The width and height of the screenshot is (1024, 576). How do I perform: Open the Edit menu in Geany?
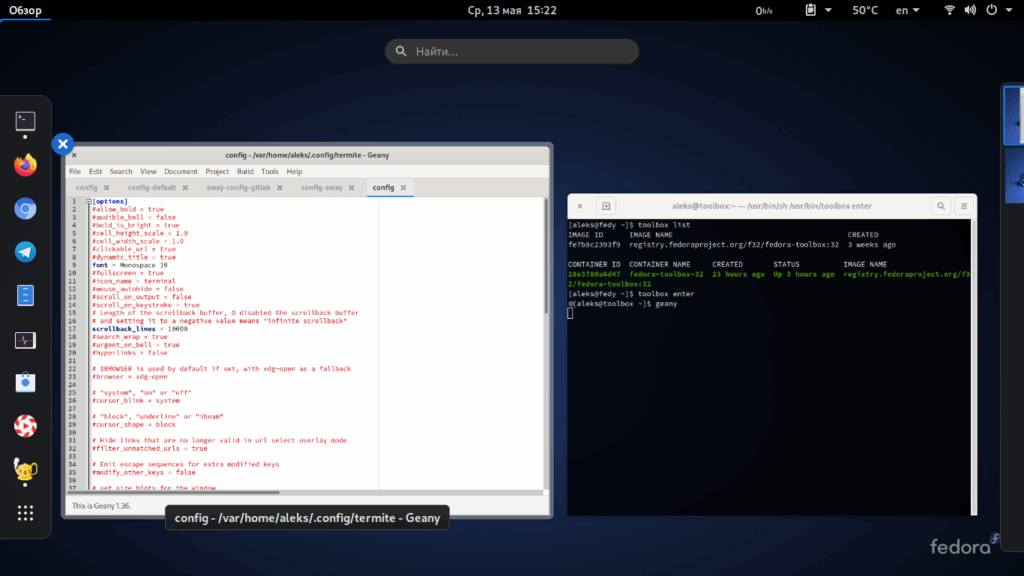point(95,171)
